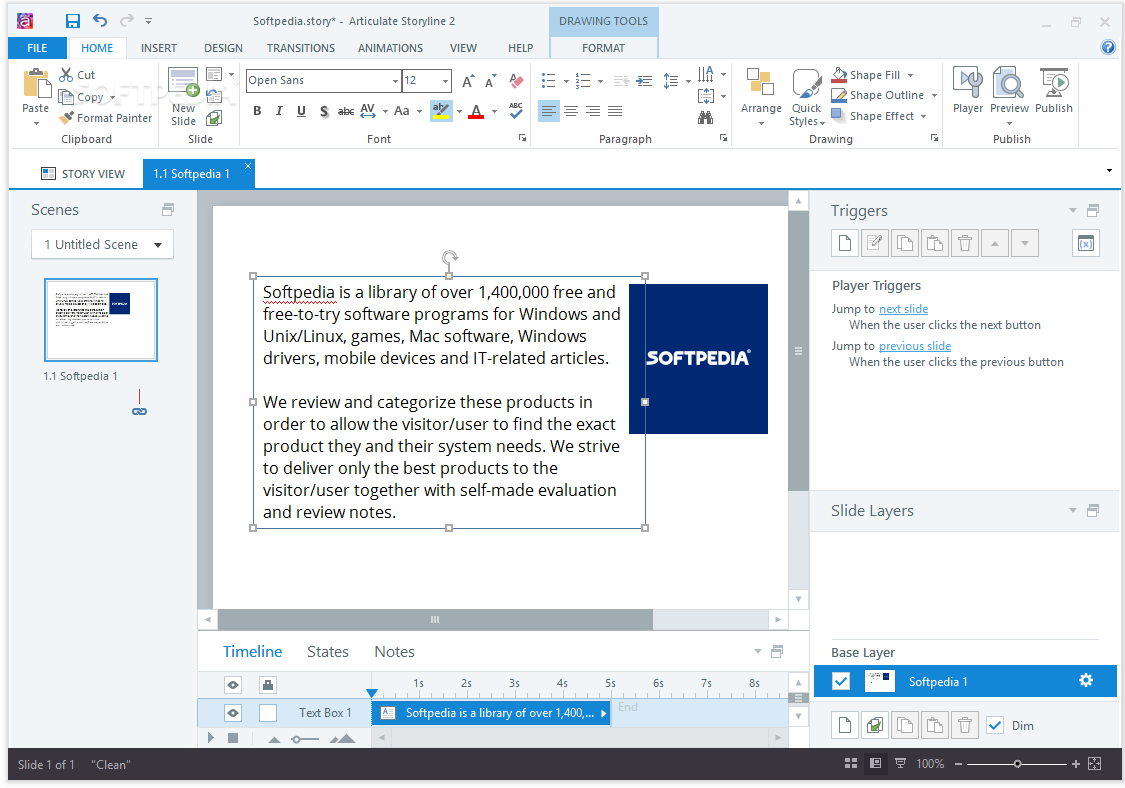Create a new trigger in Triggers panel
1125x788 pixels.
[844, 243]
